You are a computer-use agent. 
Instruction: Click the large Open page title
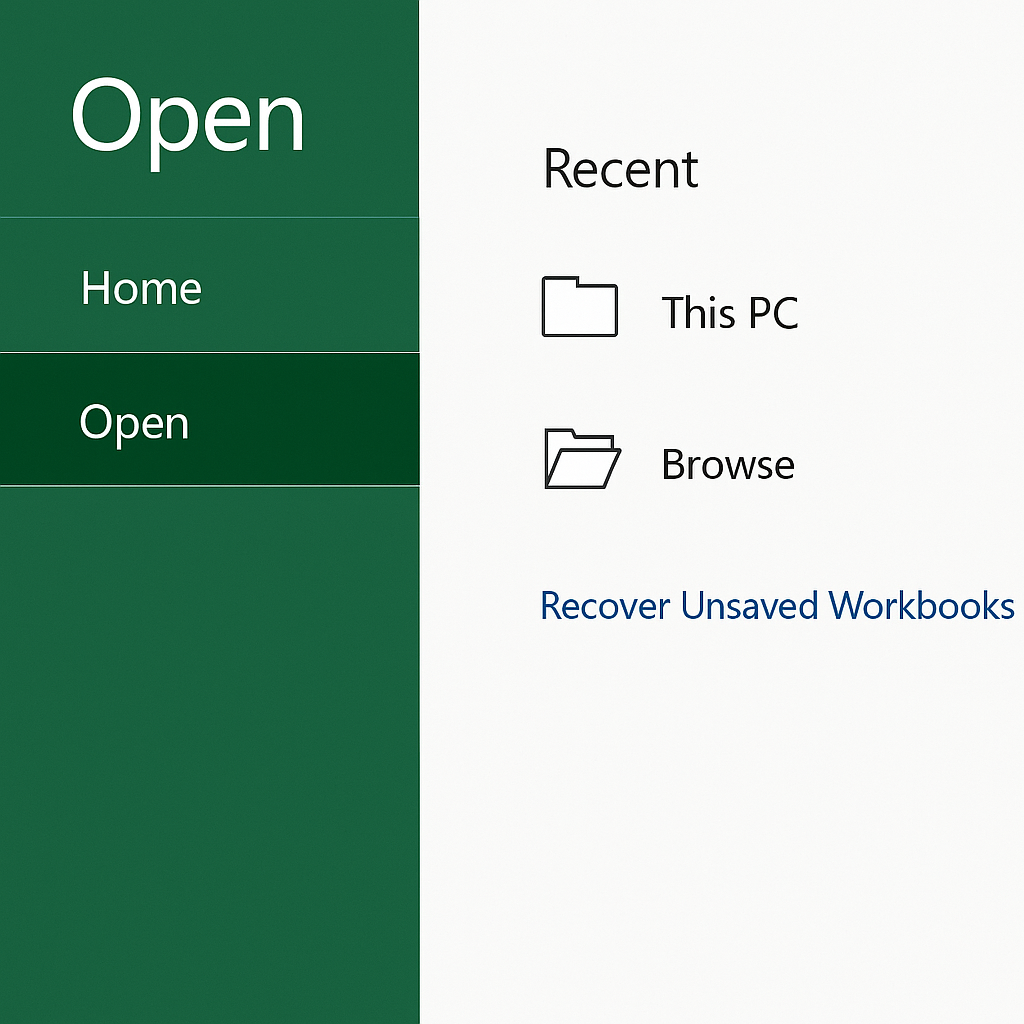tap(187, 122)
